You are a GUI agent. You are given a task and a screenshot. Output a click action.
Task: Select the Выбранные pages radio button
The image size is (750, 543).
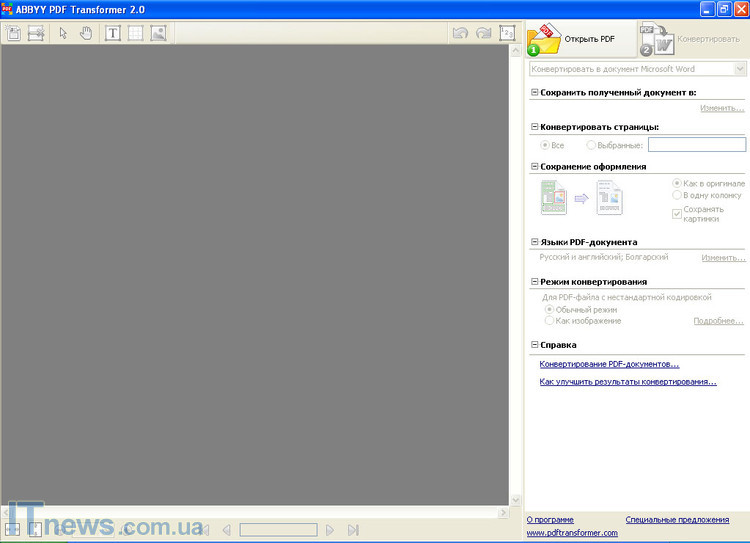[x=591, y=145]
